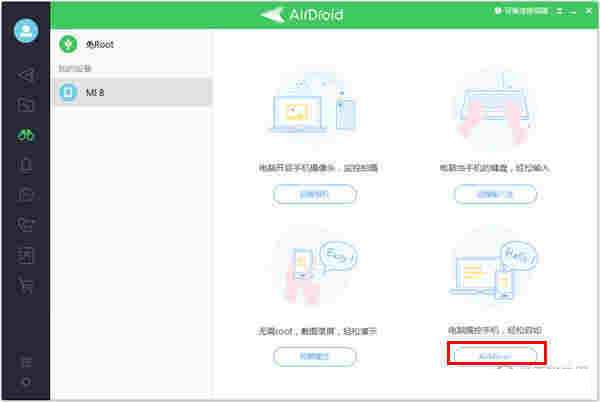Open the list menu icon at sidebar bottom
This screenshot has width=600, height=402.
pos(26,361)
